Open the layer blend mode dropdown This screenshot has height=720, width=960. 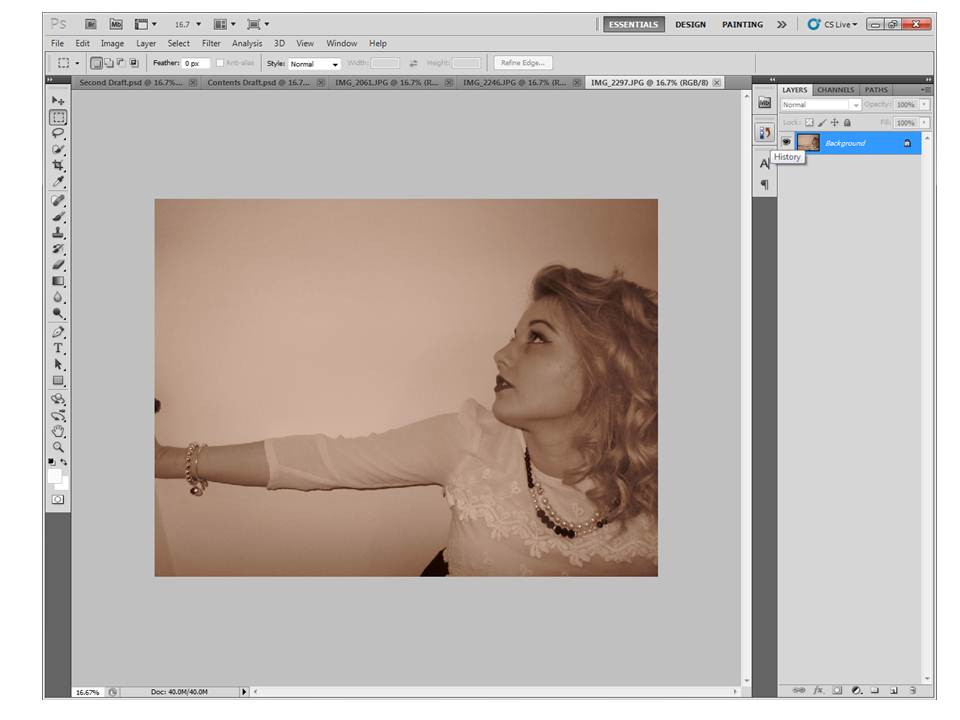point(820,105)
